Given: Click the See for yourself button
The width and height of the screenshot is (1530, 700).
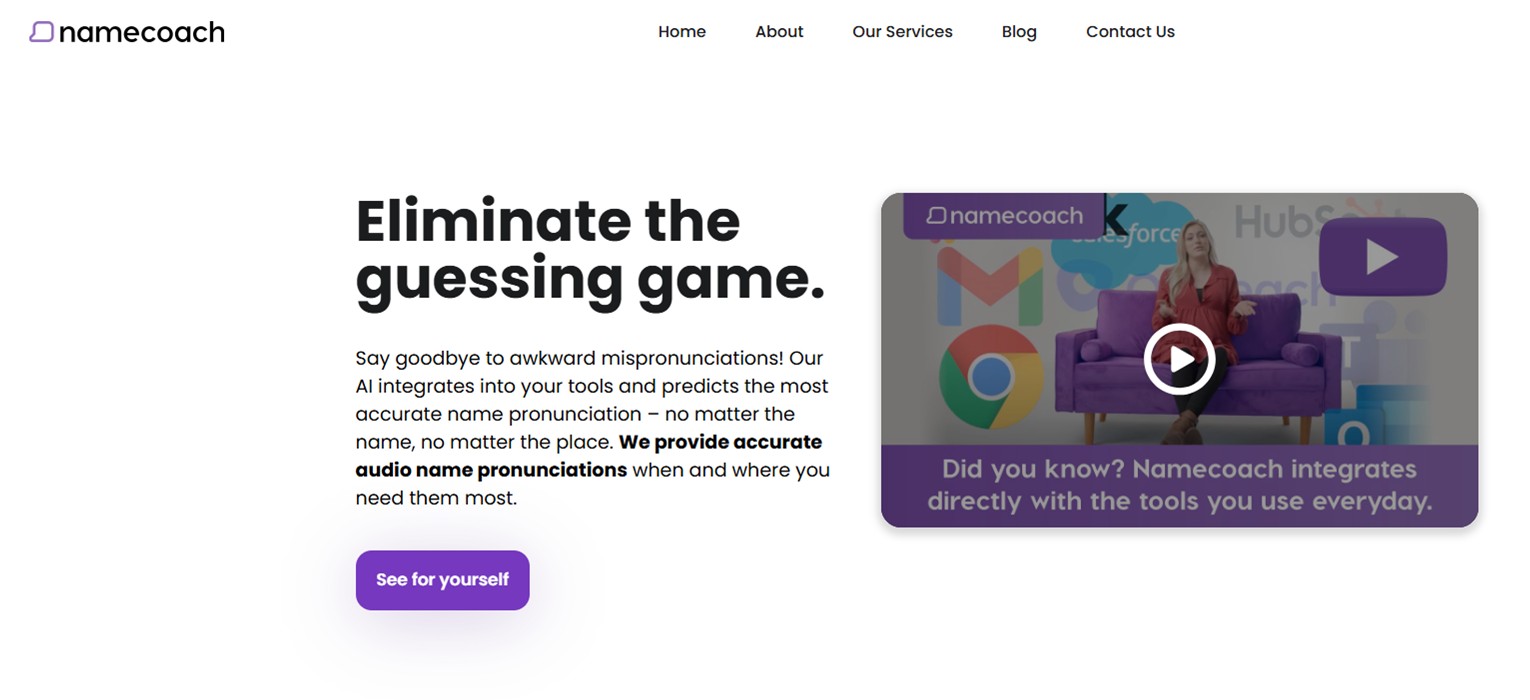Looking at the screenshot, I should 442,580.
